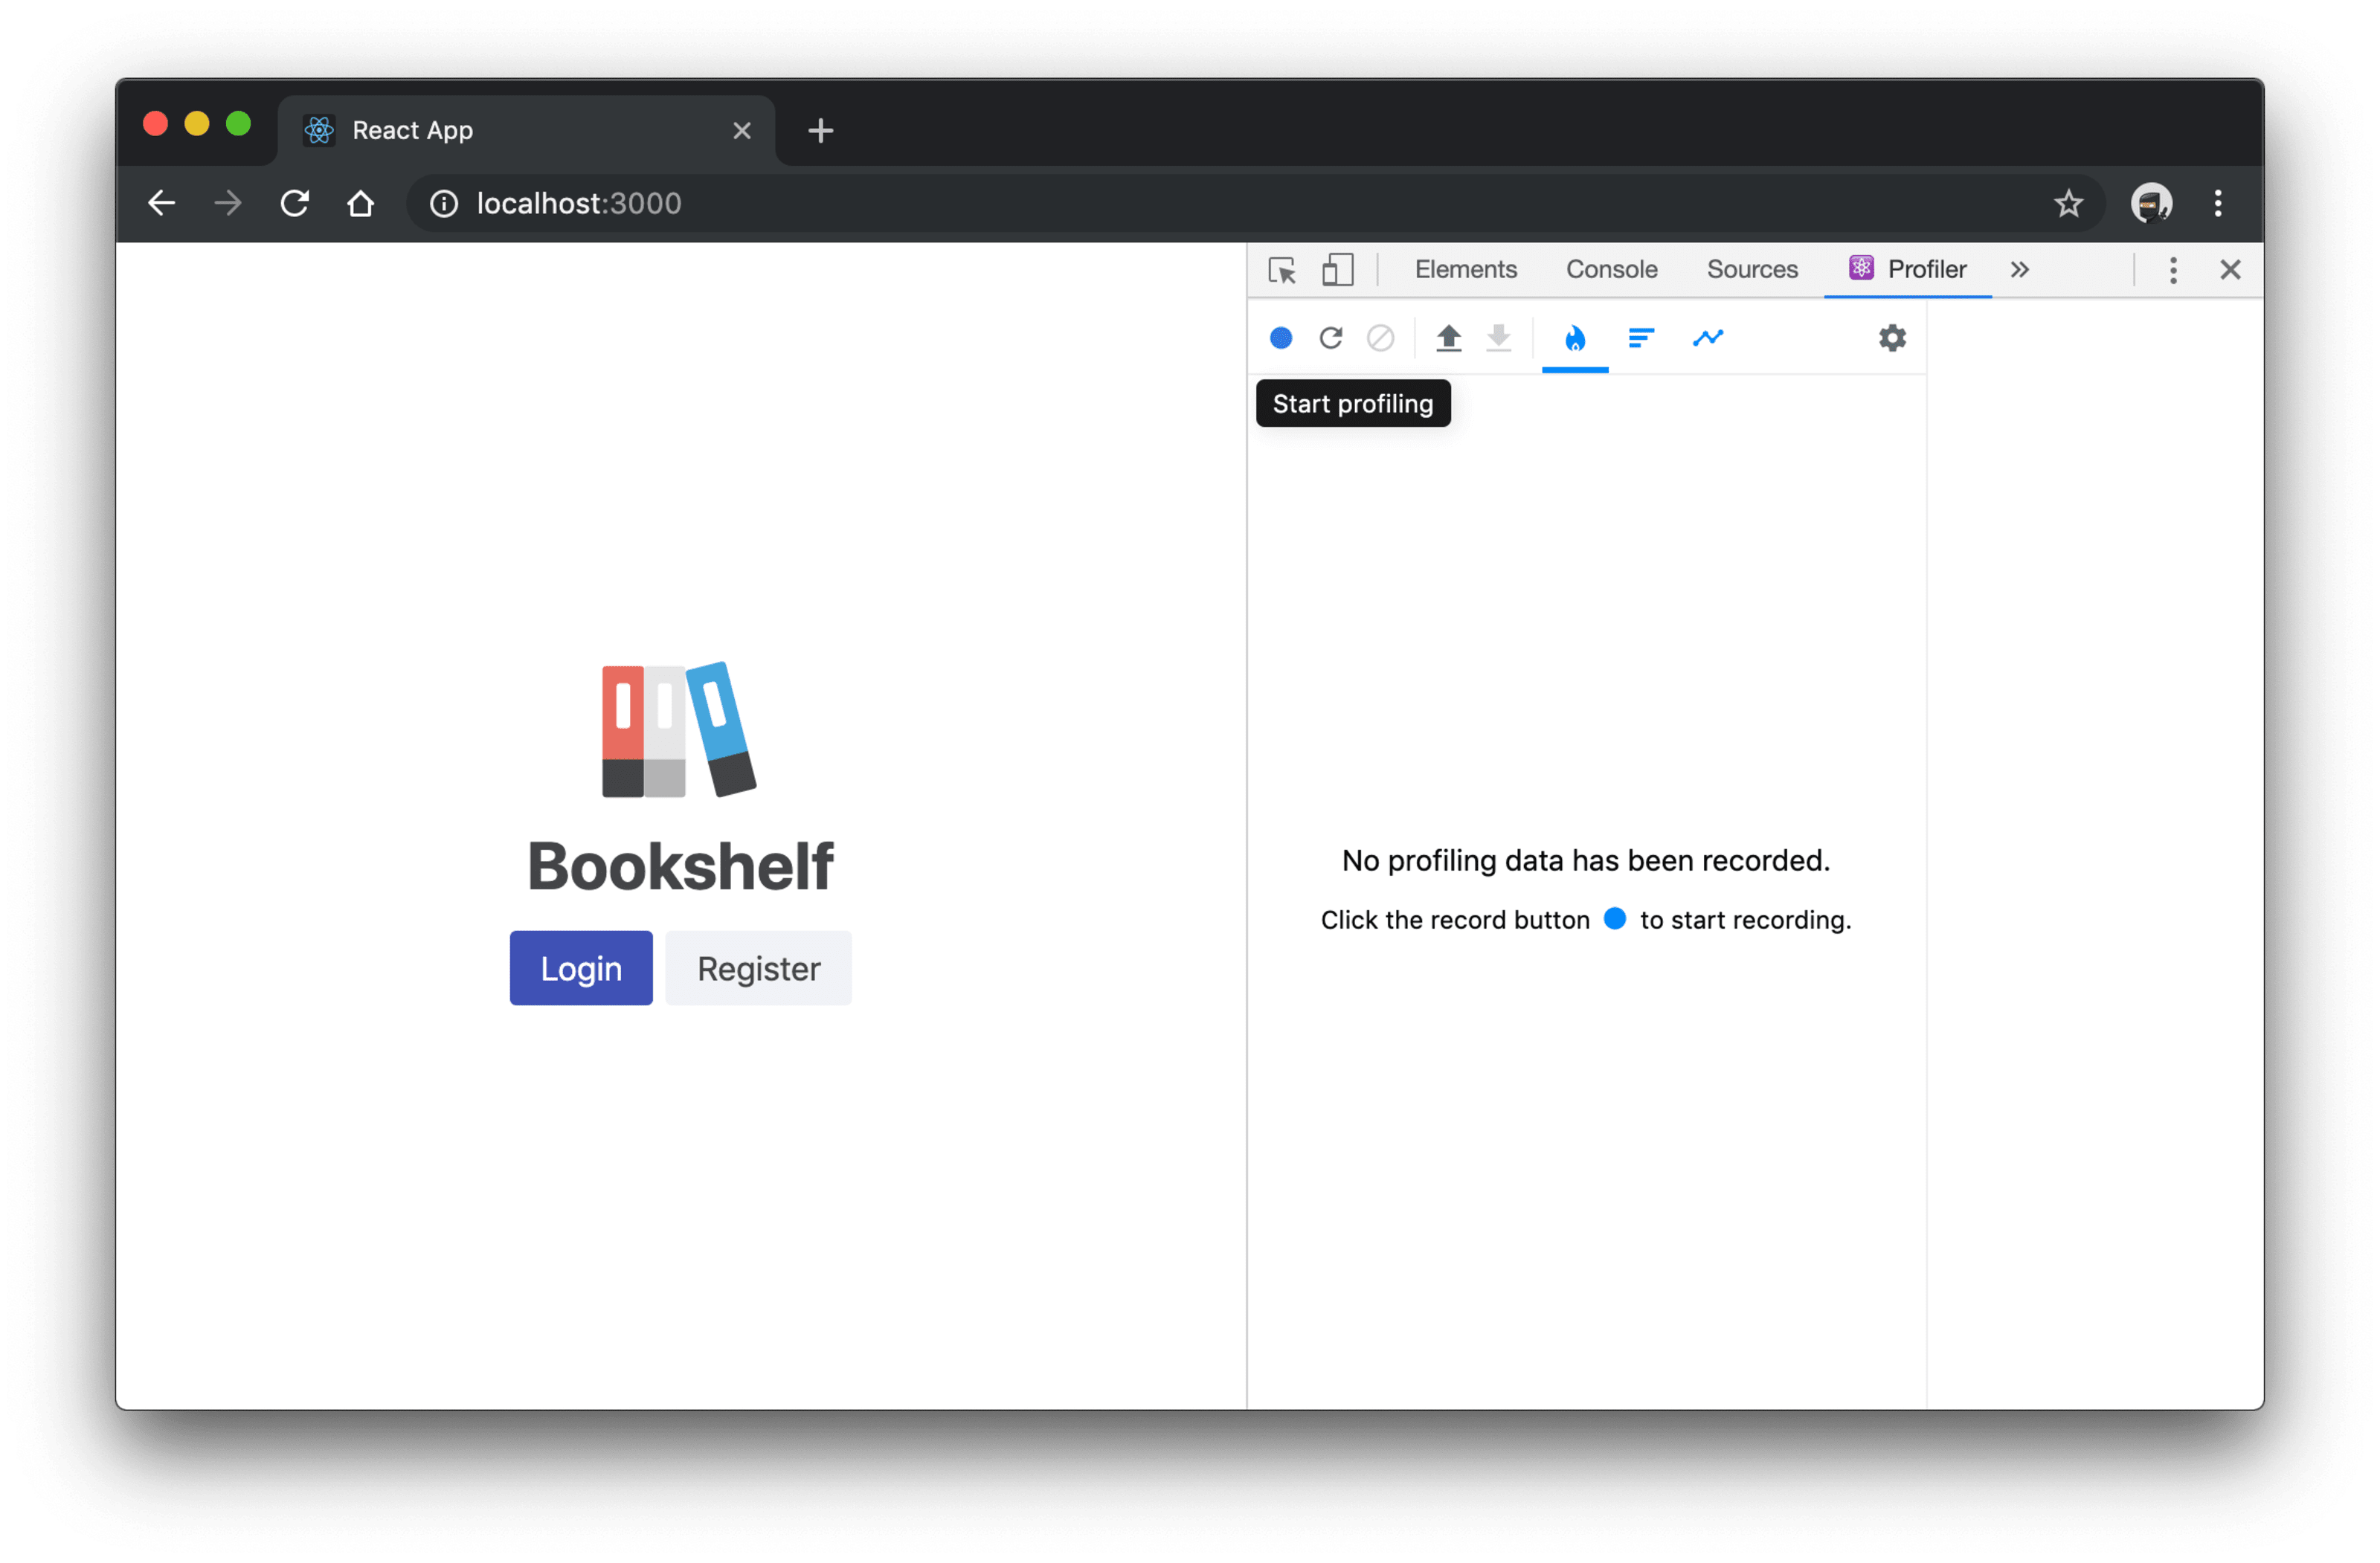2380x1563 pixels.
Task: Bookmark this page with the star
Action: (2068, 204)
